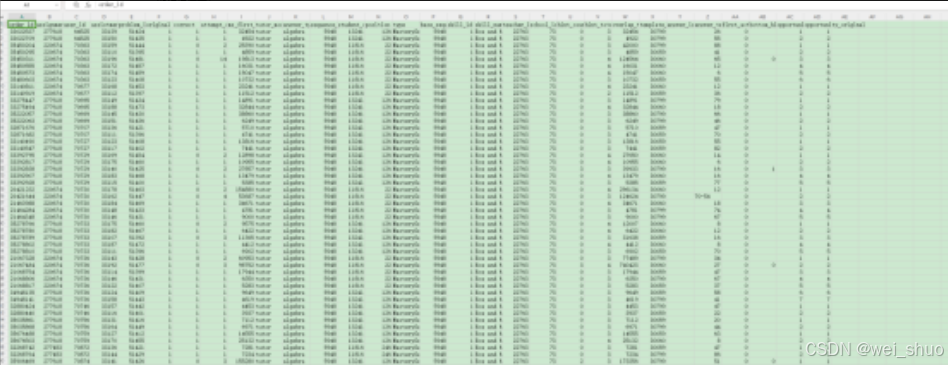Screen dimensions: 948x365
Task: Select column S header
Action: [515, 16]
